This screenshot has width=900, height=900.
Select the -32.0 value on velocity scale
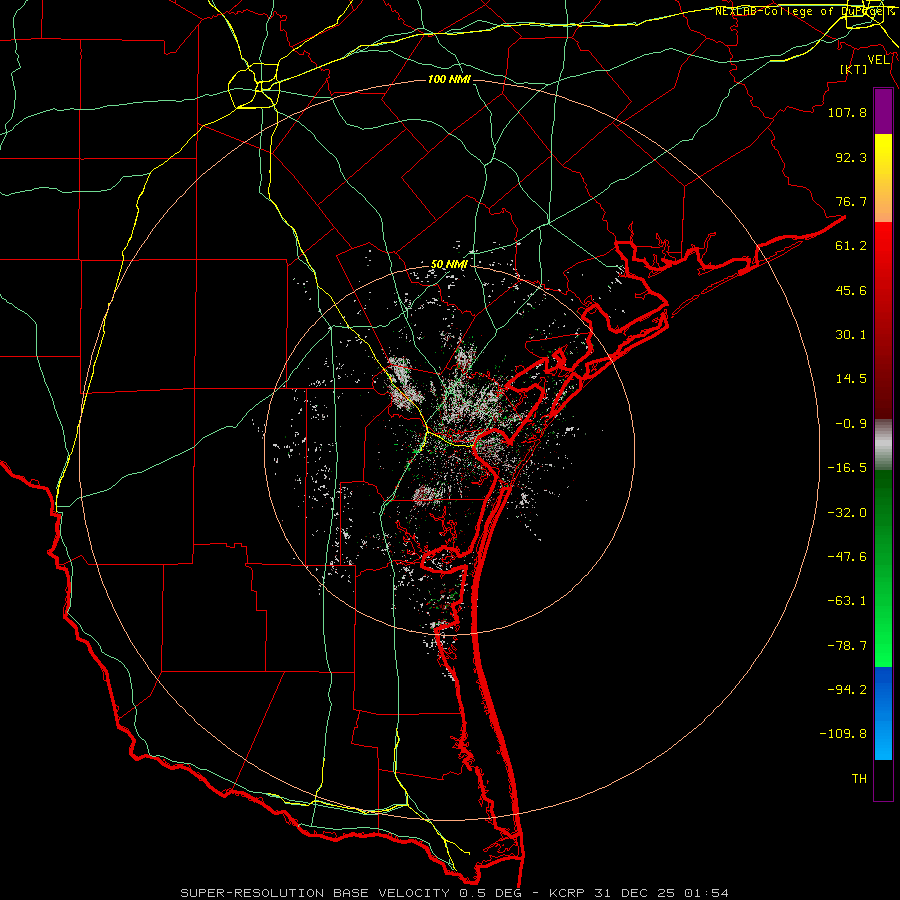[x=847, y=513]
